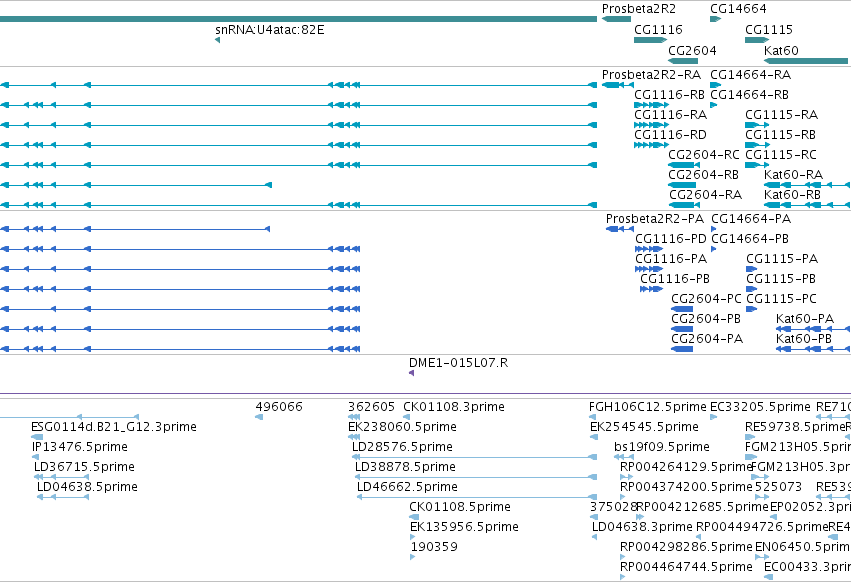Screen dimensions: 851x582
Task: Select the RP004374200.5prime EST label
Action: point(686,488)
